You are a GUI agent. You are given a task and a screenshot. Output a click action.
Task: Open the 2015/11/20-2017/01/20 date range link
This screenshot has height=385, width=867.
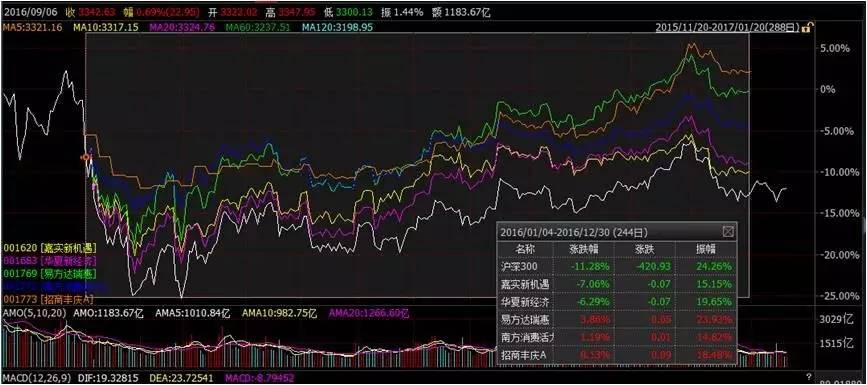pos(728,27)
